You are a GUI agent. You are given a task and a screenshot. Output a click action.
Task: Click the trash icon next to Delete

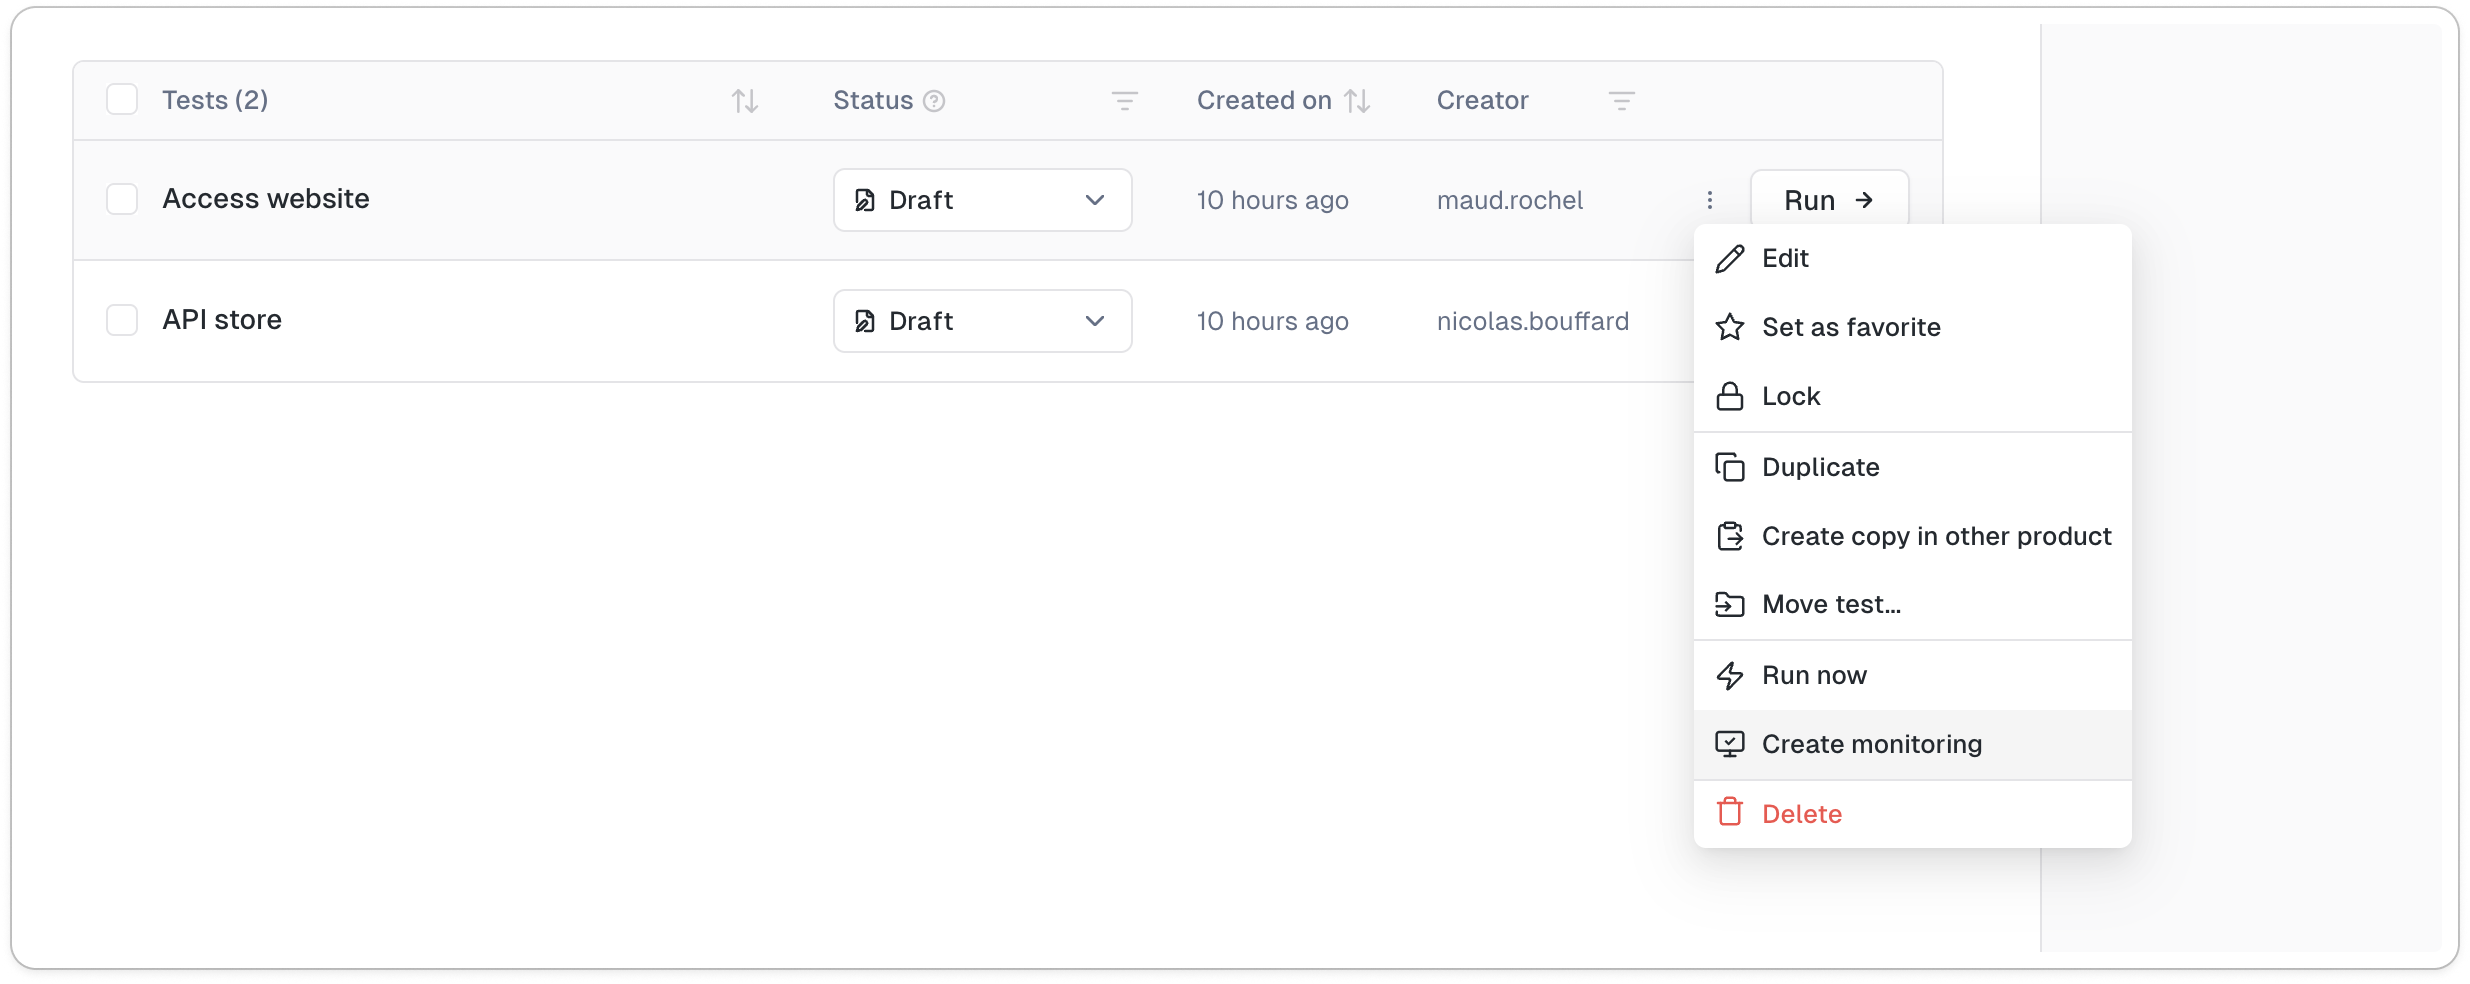click(x=1730, y=812)
